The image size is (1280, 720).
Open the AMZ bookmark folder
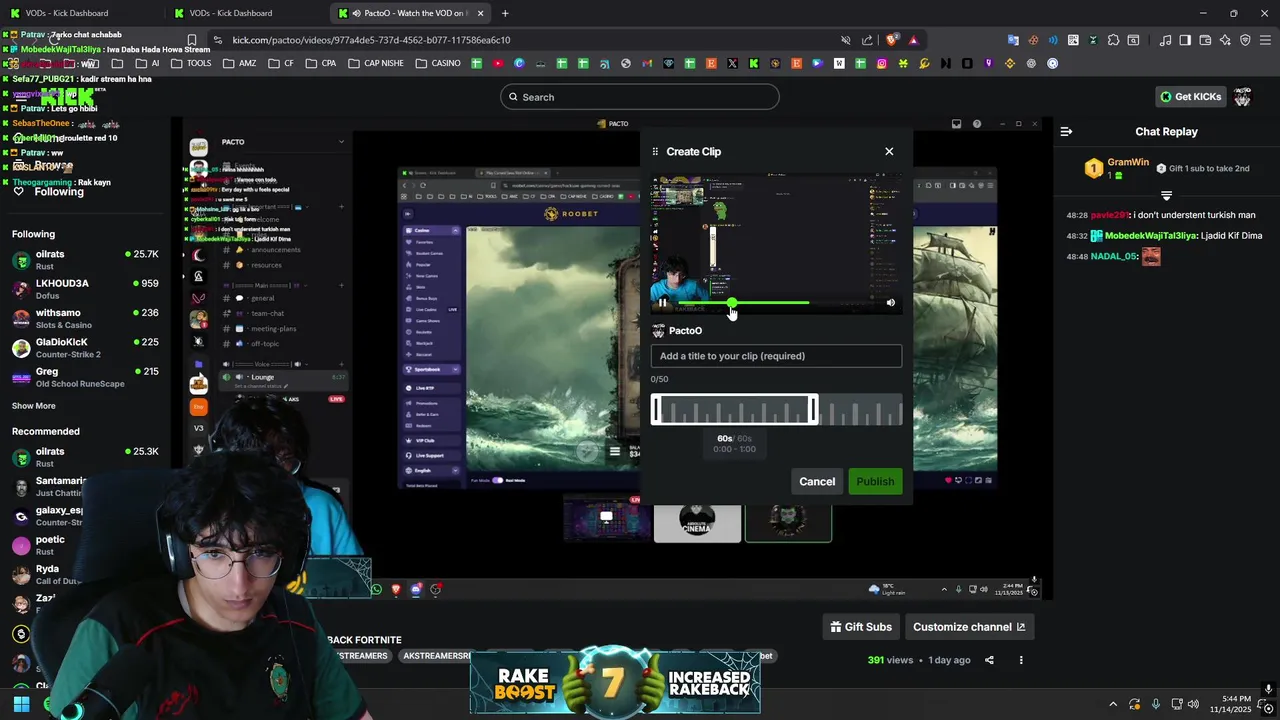240,63
